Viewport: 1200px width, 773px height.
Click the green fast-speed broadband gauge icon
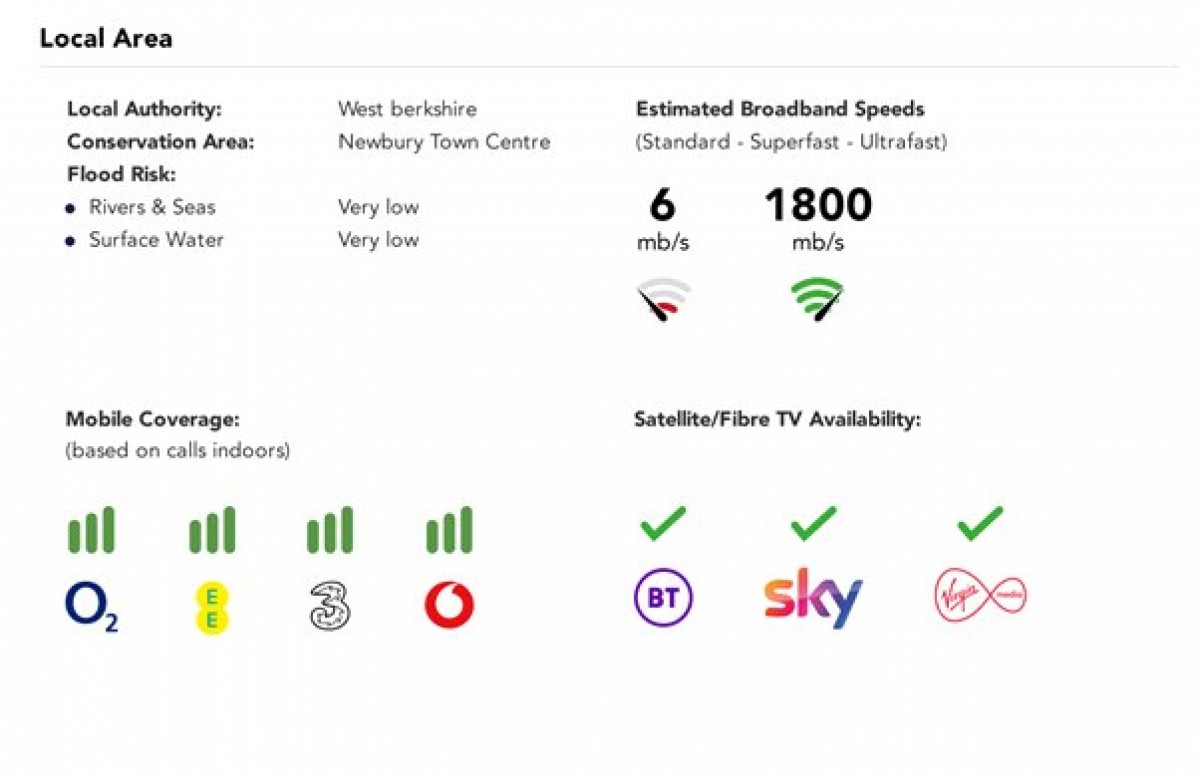pyautogui.click(x=817, y=299)
